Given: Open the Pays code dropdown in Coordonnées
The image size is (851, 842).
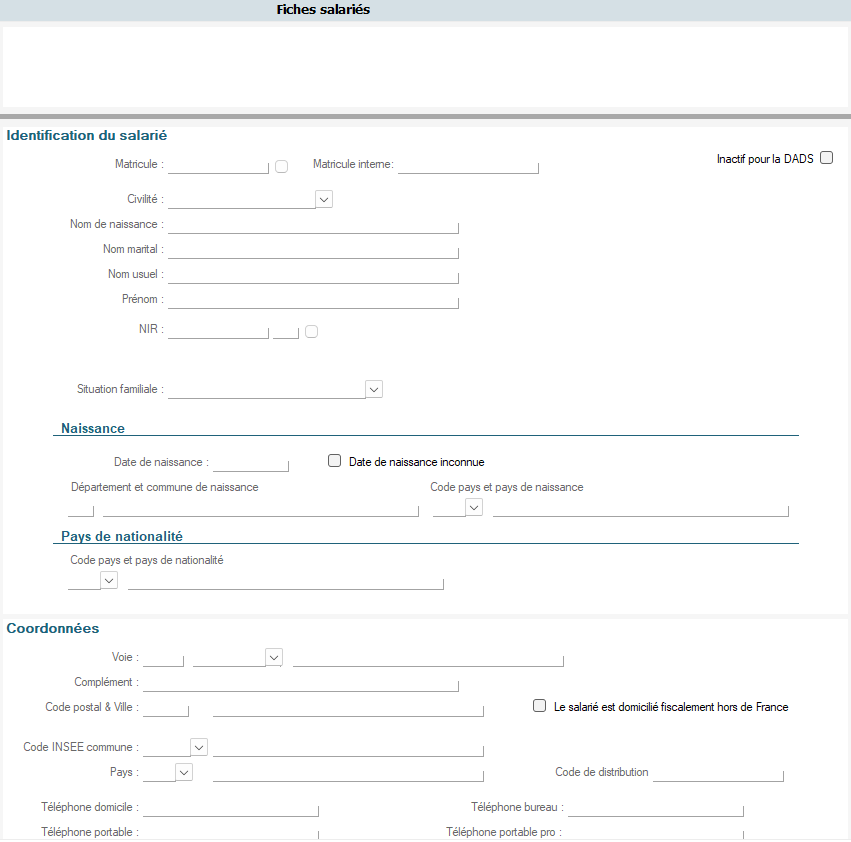Looking at the screenshot, I should point(184,773).
